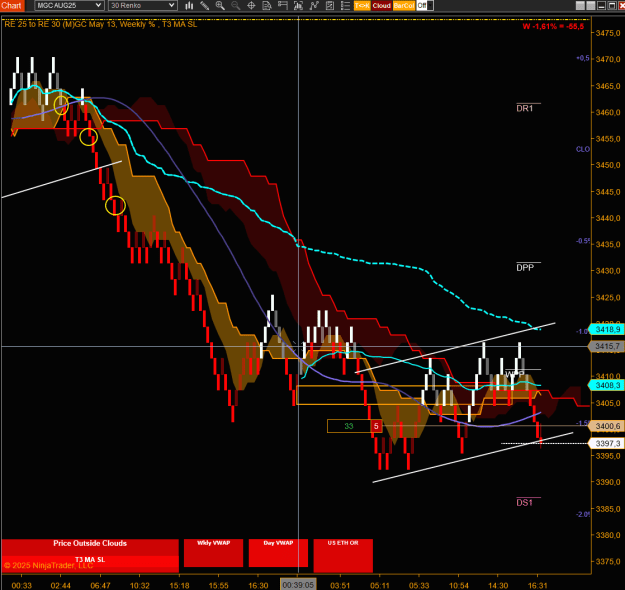Toggle the T<>K toolbar button

click(362, 6)
